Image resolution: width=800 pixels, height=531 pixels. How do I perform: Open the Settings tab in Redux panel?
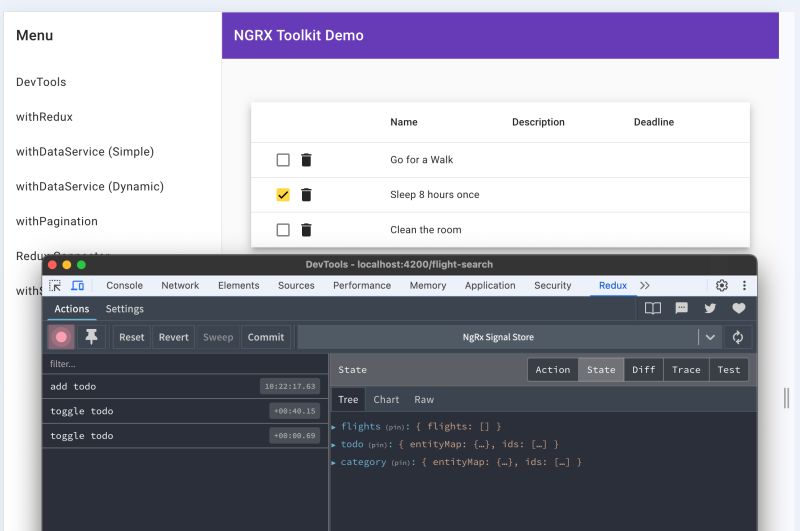click(x=124, y=309)
